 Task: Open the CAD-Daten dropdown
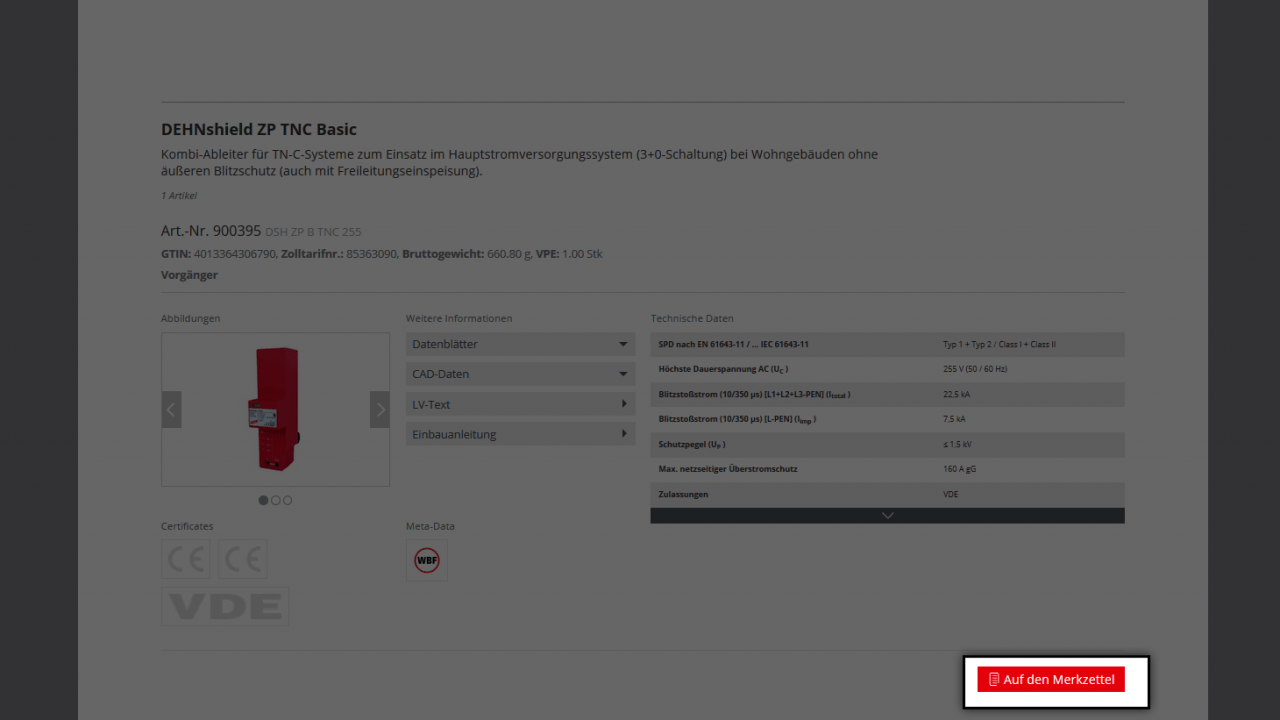pos(520,374)
